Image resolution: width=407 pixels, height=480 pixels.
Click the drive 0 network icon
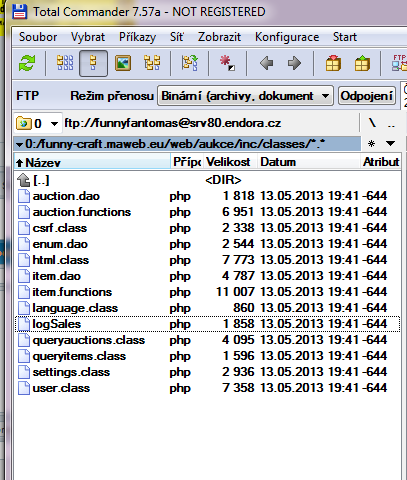pyautogui.click(x=23, y=123)
